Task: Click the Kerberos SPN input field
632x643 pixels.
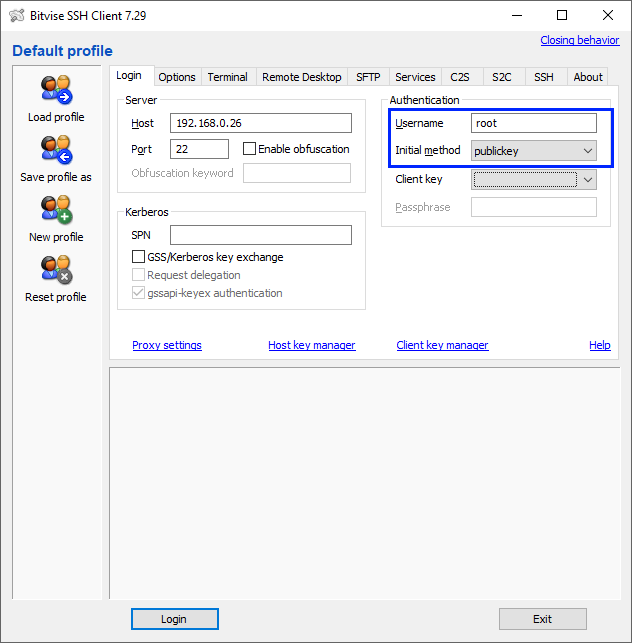Action: tap(261, 235)
